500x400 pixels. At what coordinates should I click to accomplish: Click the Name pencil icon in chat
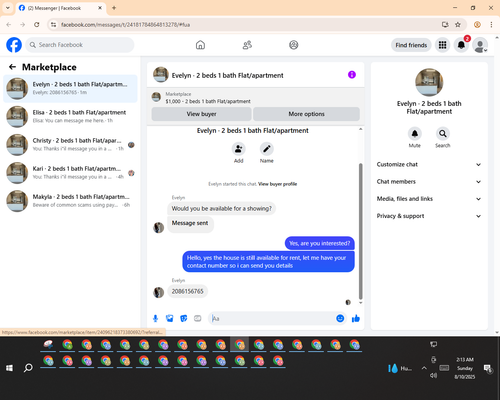pyautogui.click(x=267, y=149)
